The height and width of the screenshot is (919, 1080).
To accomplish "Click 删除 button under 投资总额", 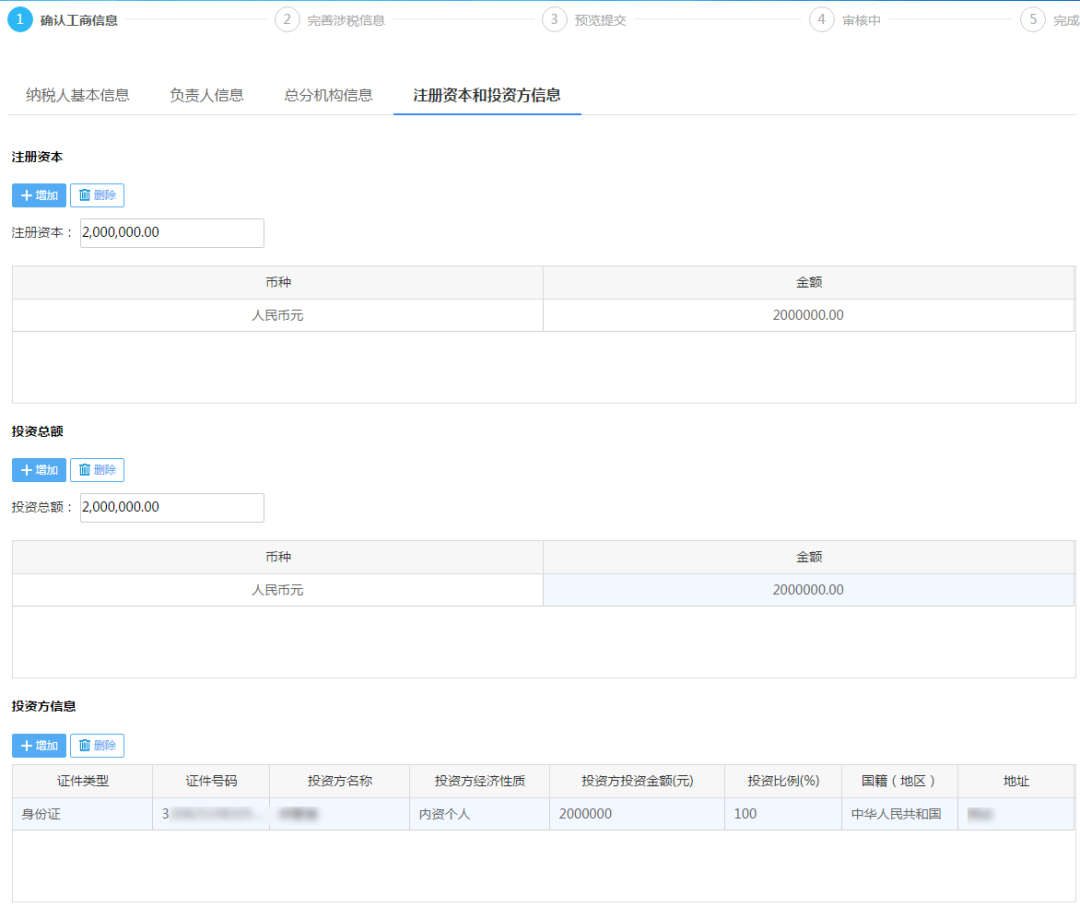I will [97, 470].
